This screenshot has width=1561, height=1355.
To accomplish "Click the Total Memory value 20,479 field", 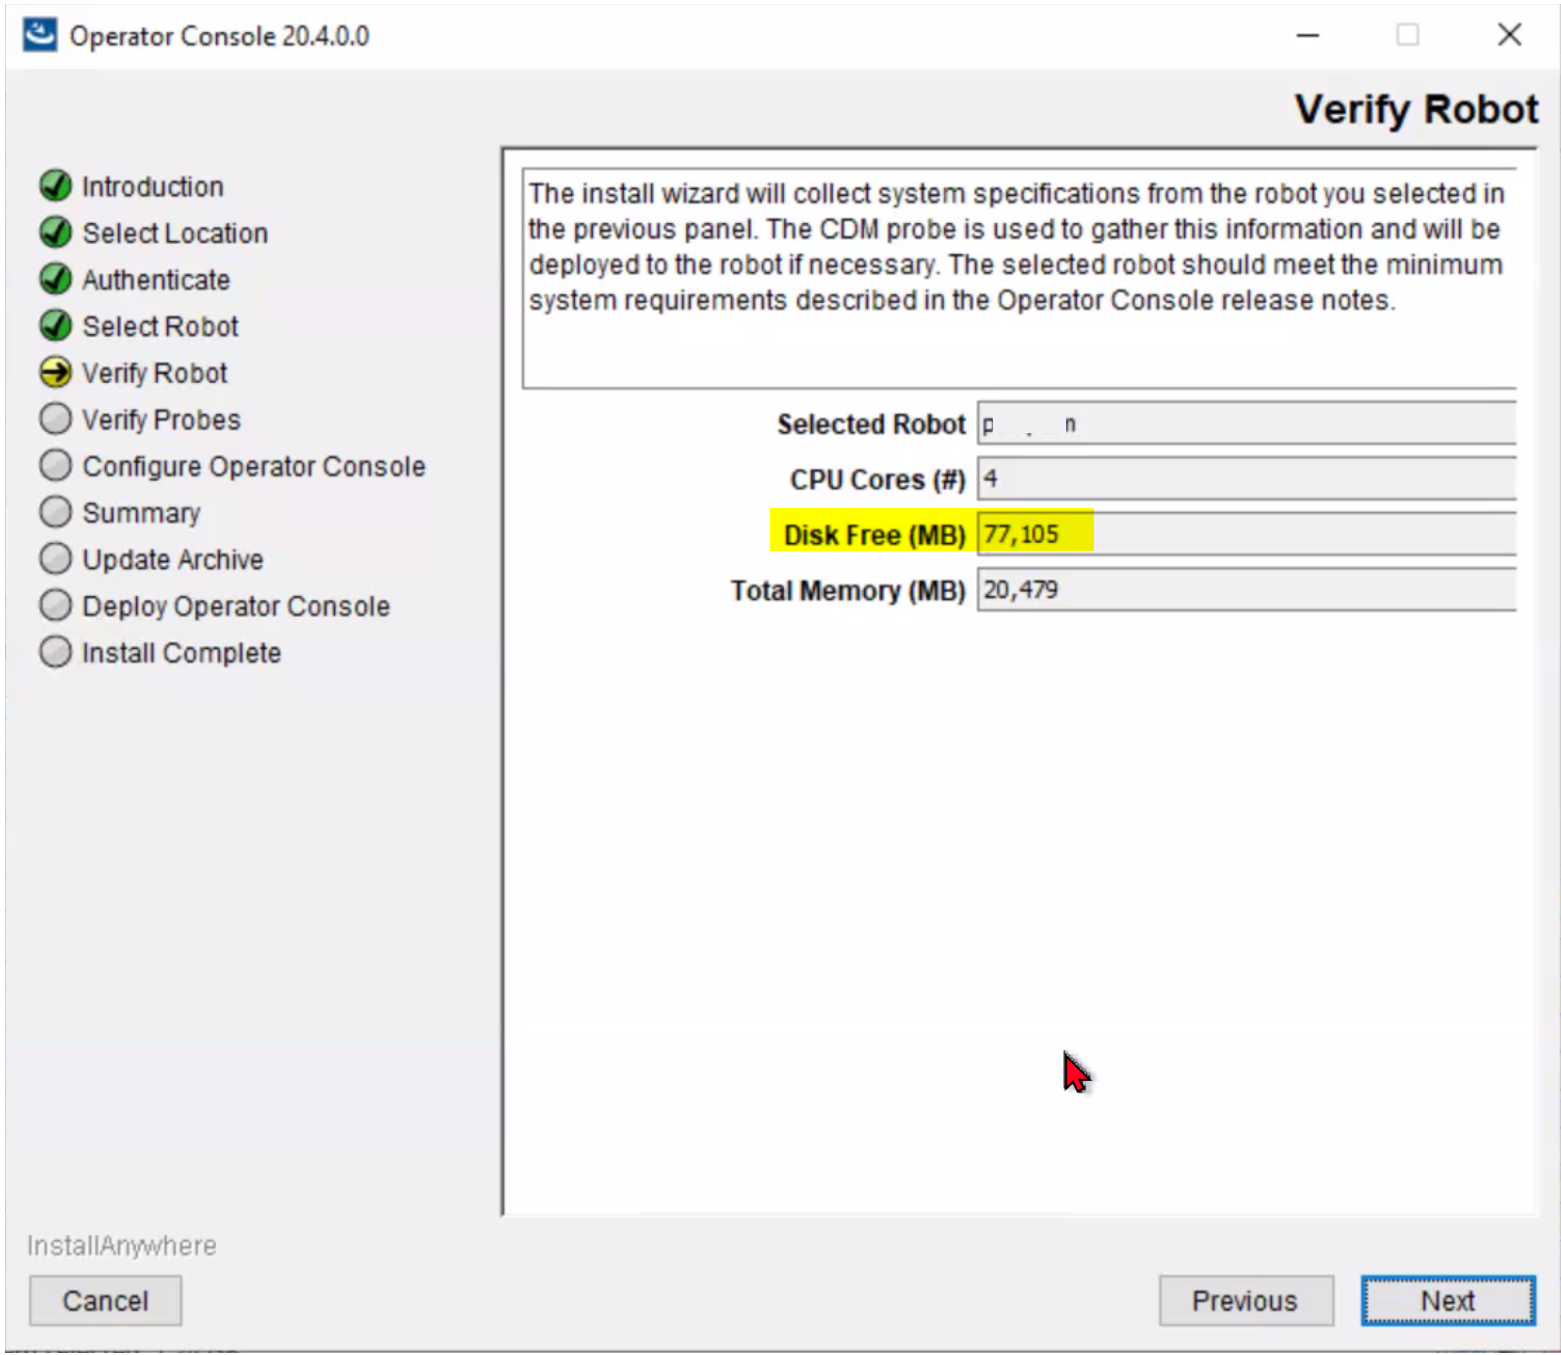I will pos(1247,590).
